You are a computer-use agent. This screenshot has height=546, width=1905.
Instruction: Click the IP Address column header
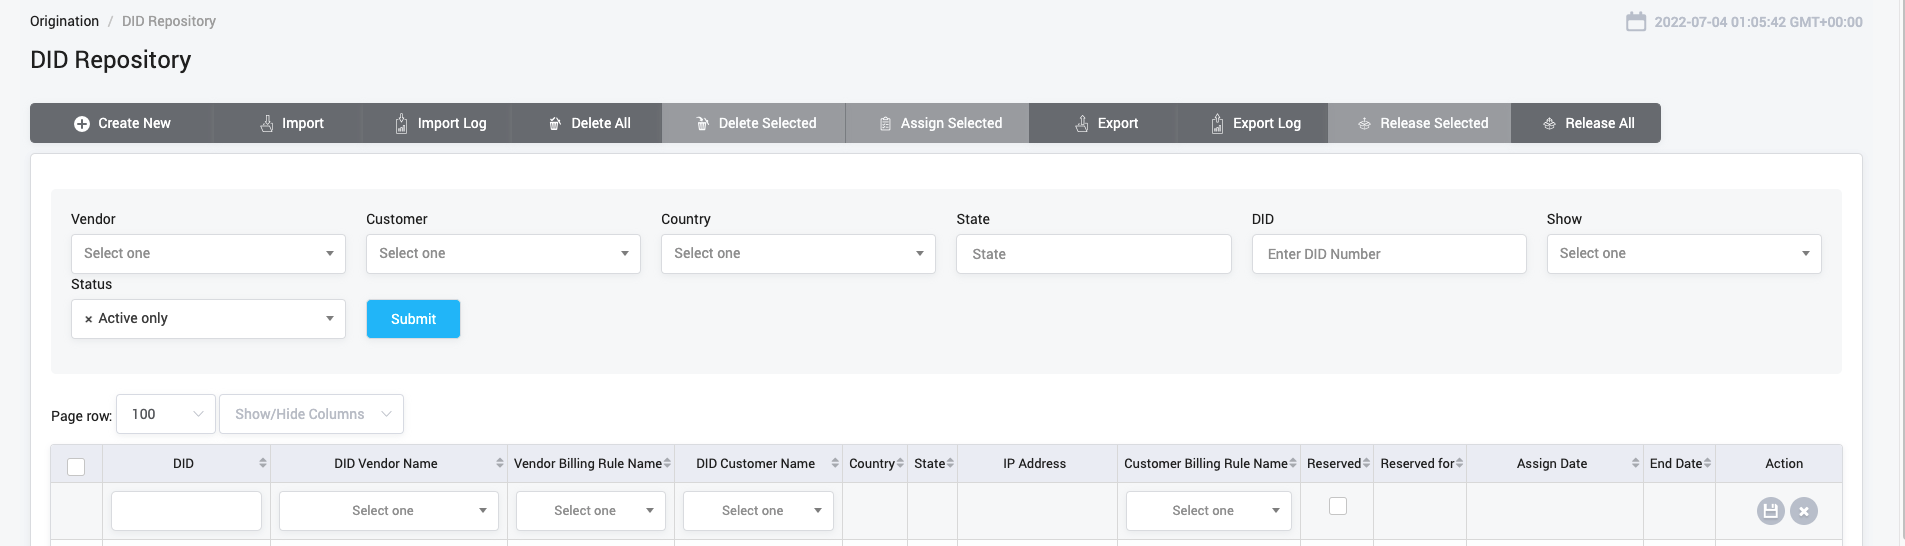pos(1035,463)
